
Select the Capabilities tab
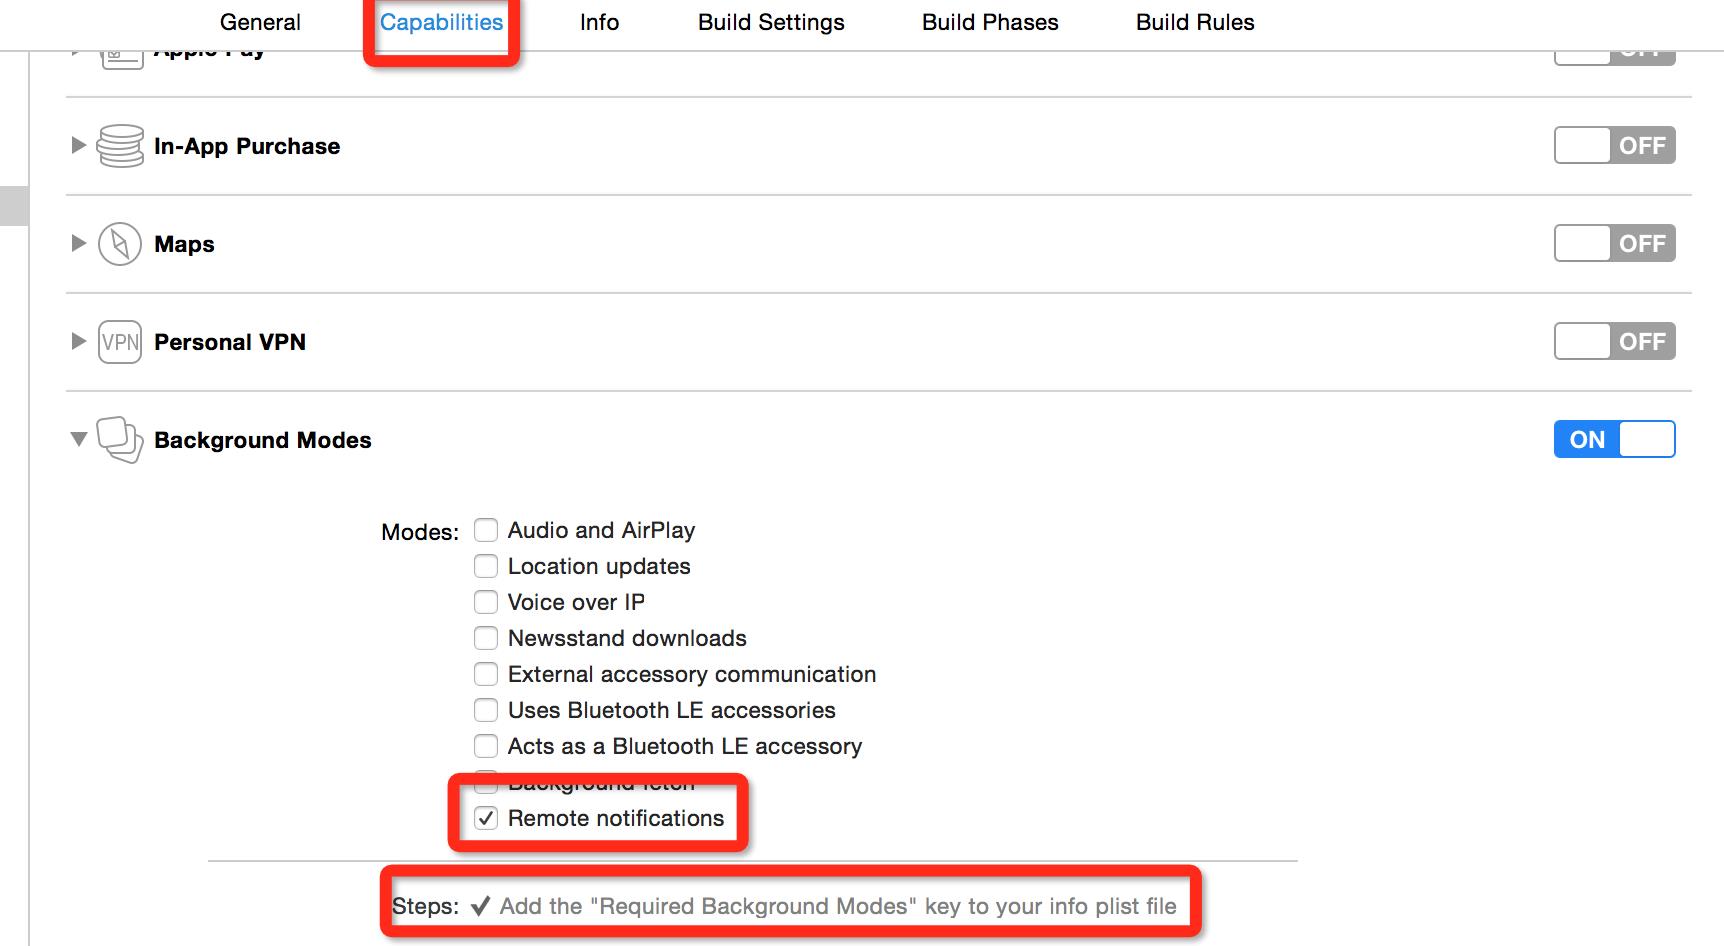pos(441,22)
